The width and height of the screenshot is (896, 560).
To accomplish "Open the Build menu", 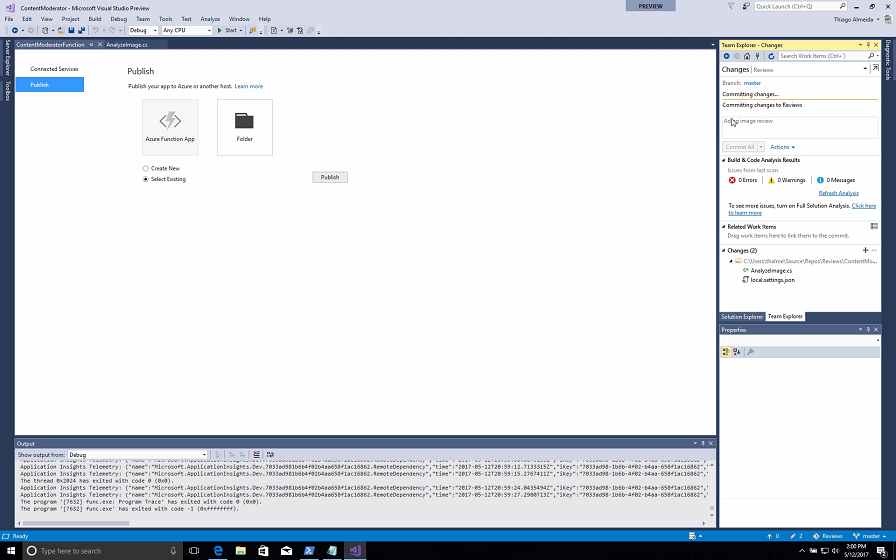I will coord(95,19).
